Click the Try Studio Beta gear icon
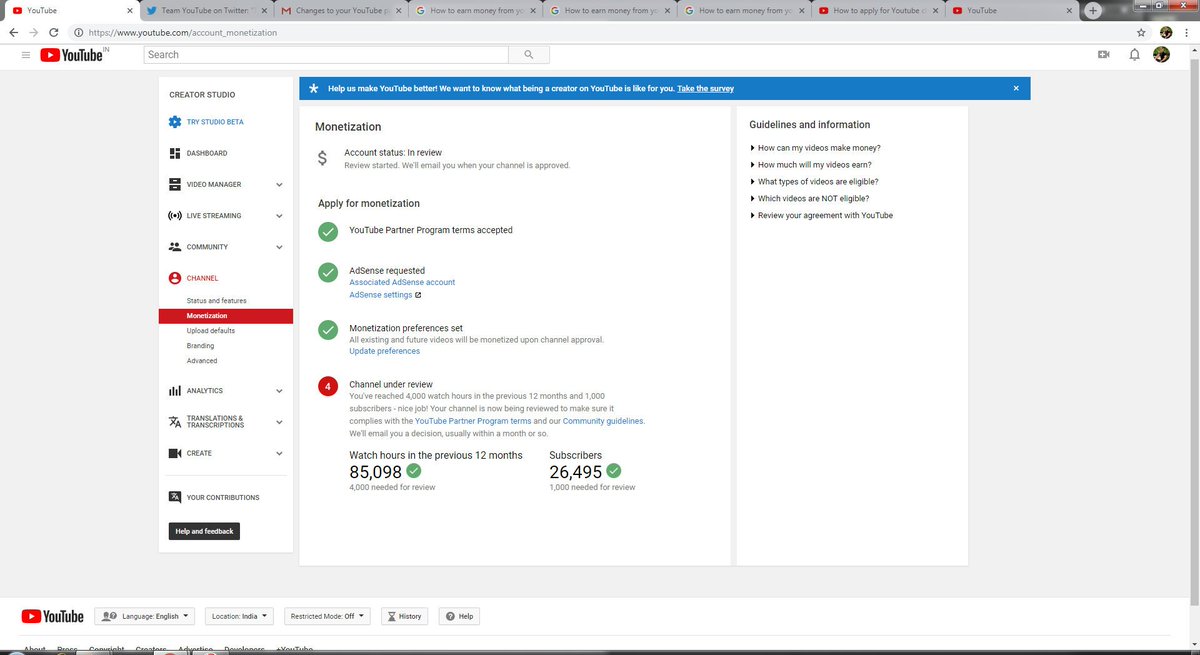Image resolution: width=1200 pixels, height=655 pixels. (175, 122)
